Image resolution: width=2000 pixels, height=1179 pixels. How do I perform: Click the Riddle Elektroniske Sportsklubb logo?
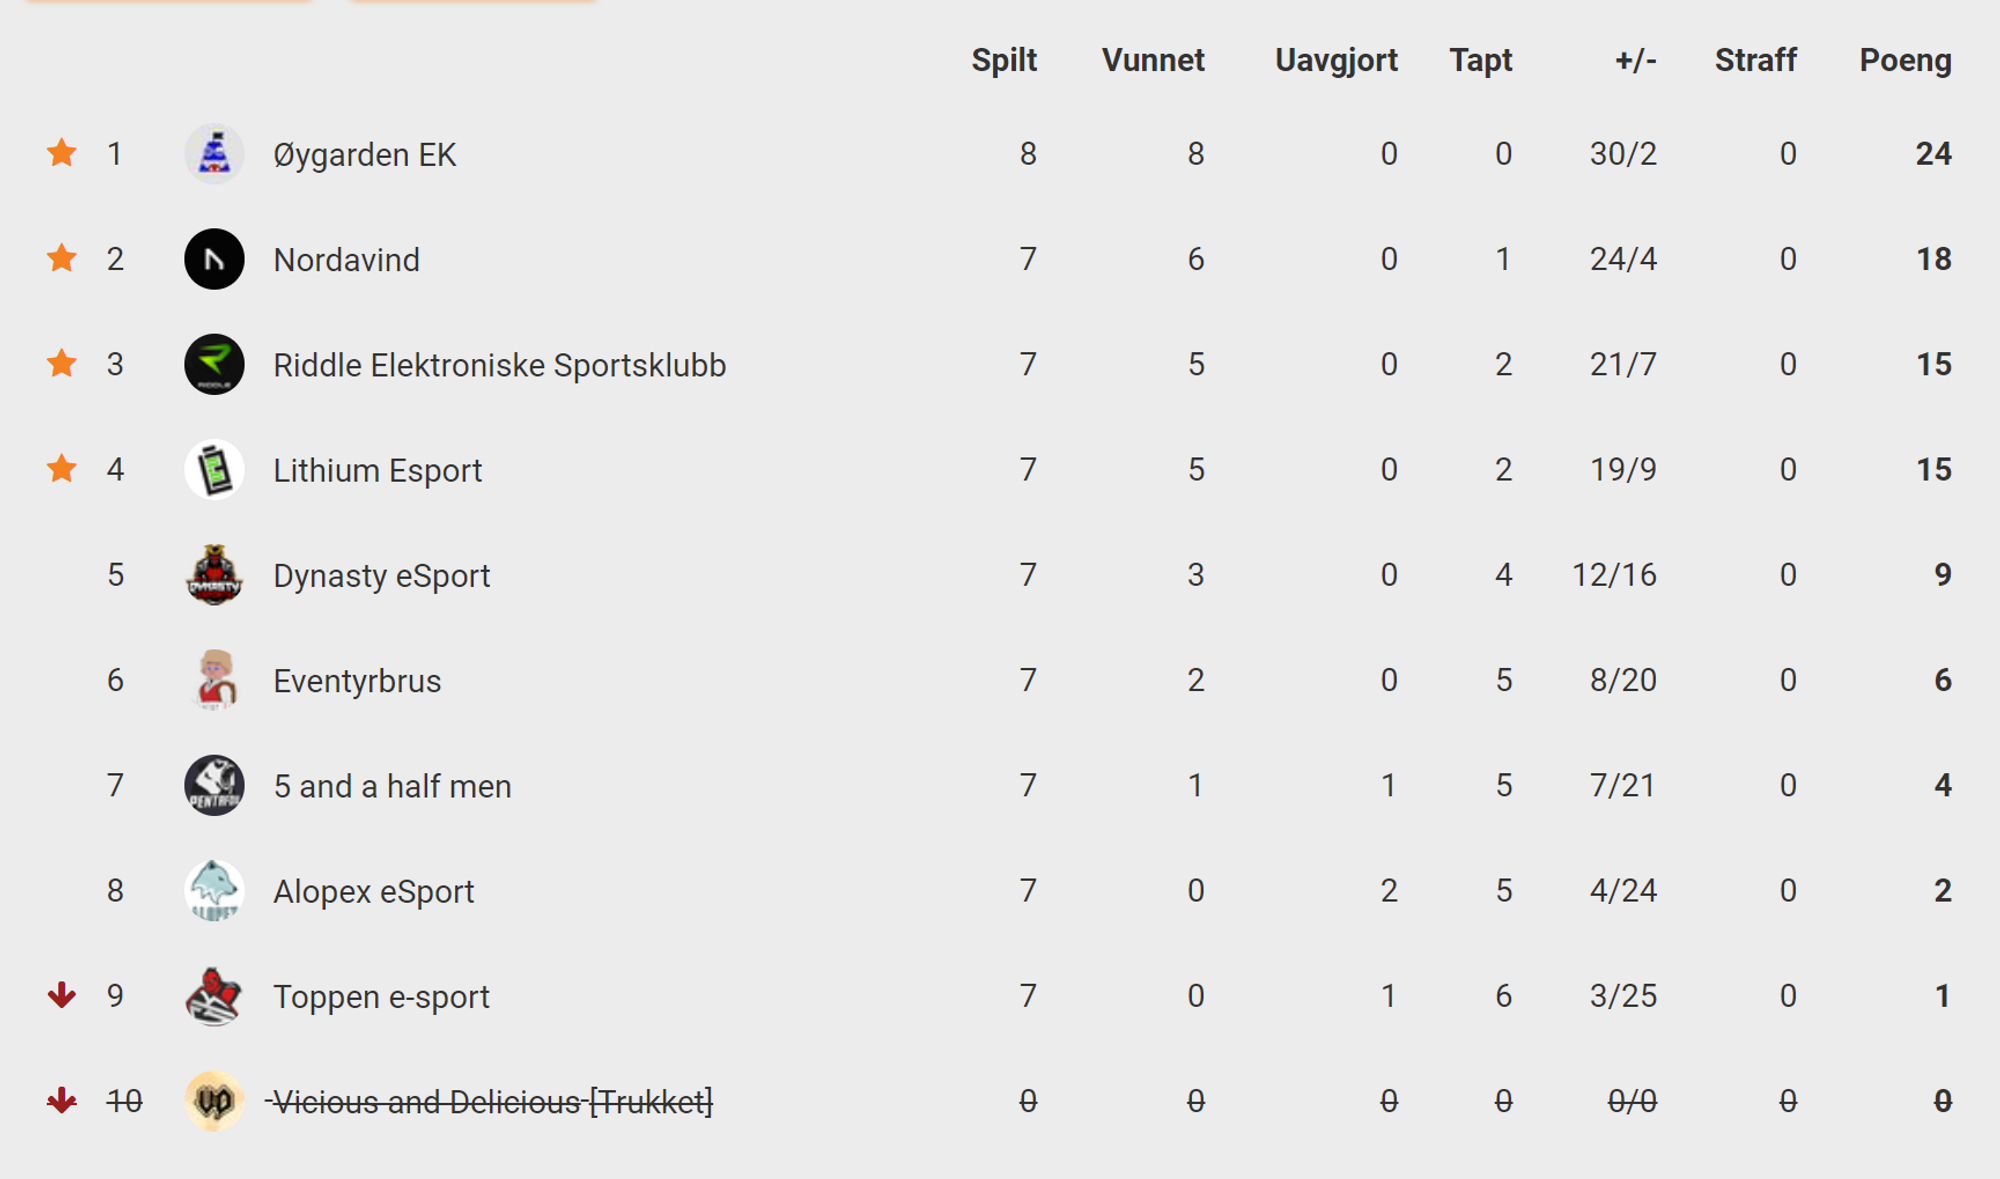point(214,364)
